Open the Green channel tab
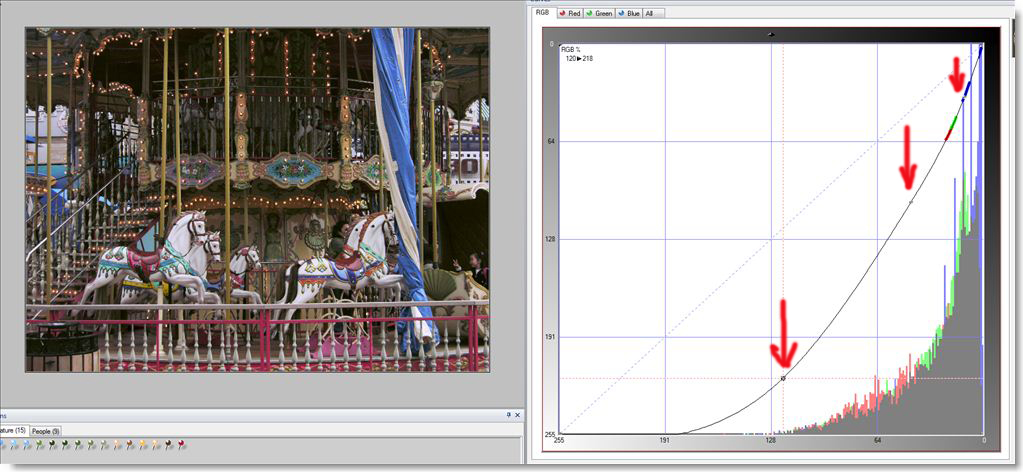The image size is (1023, 472). click(x=600, y=13)
